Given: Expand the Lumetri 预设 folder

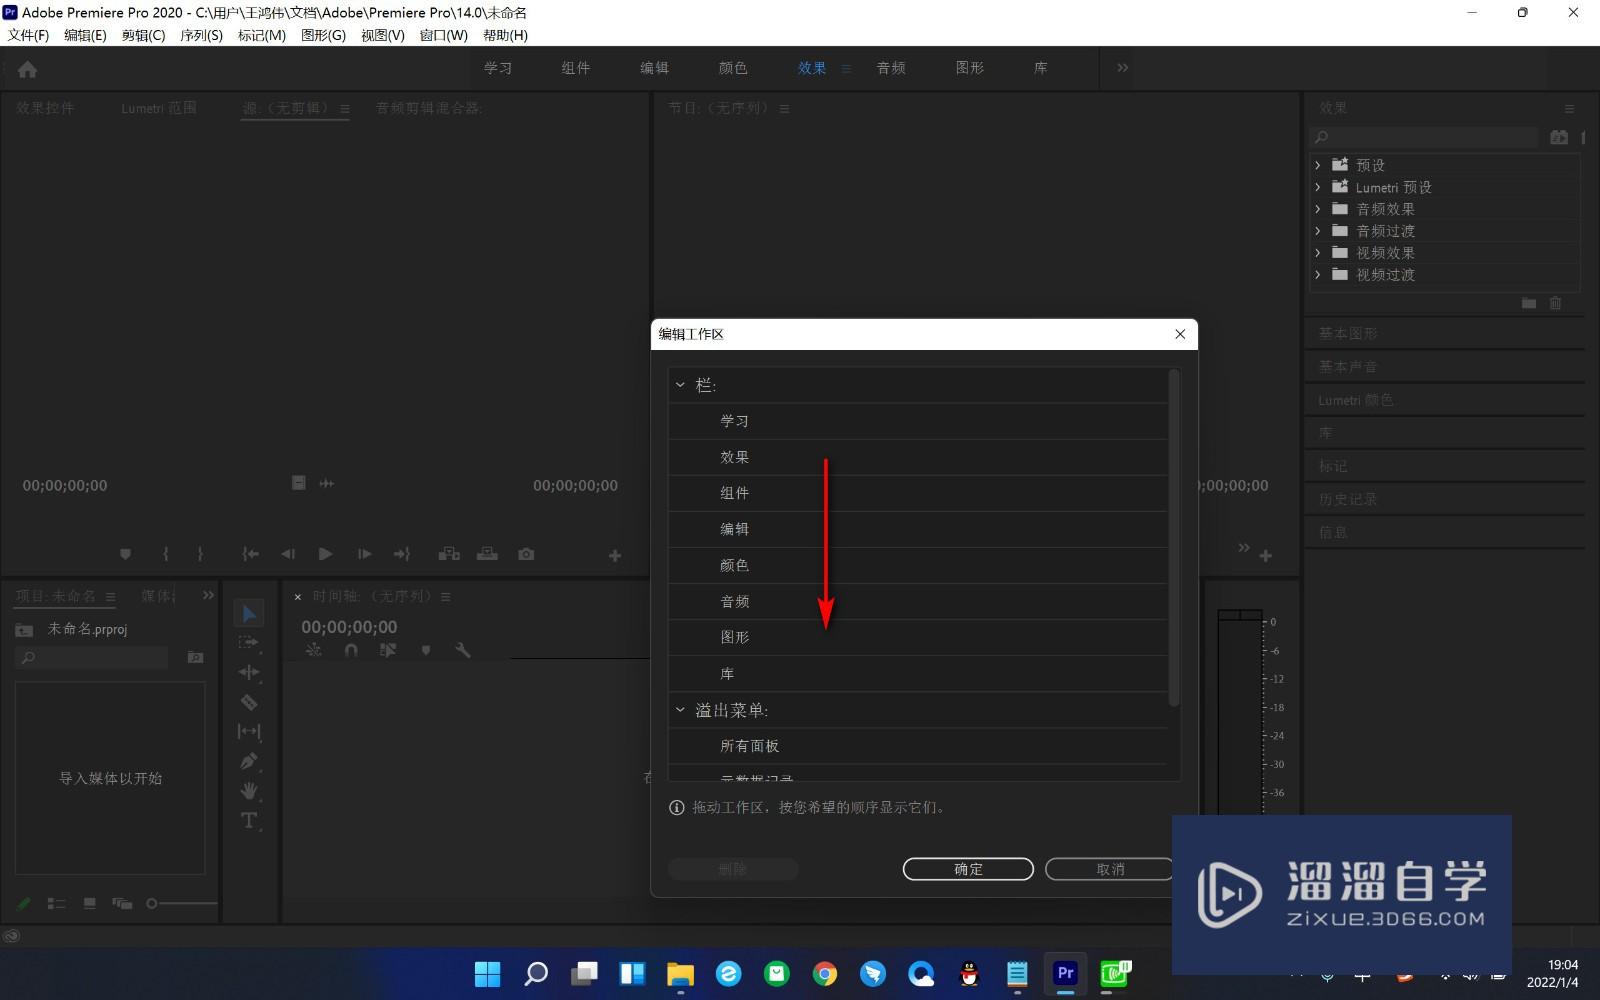Looking at the screenshot, I should point(1318,187).
